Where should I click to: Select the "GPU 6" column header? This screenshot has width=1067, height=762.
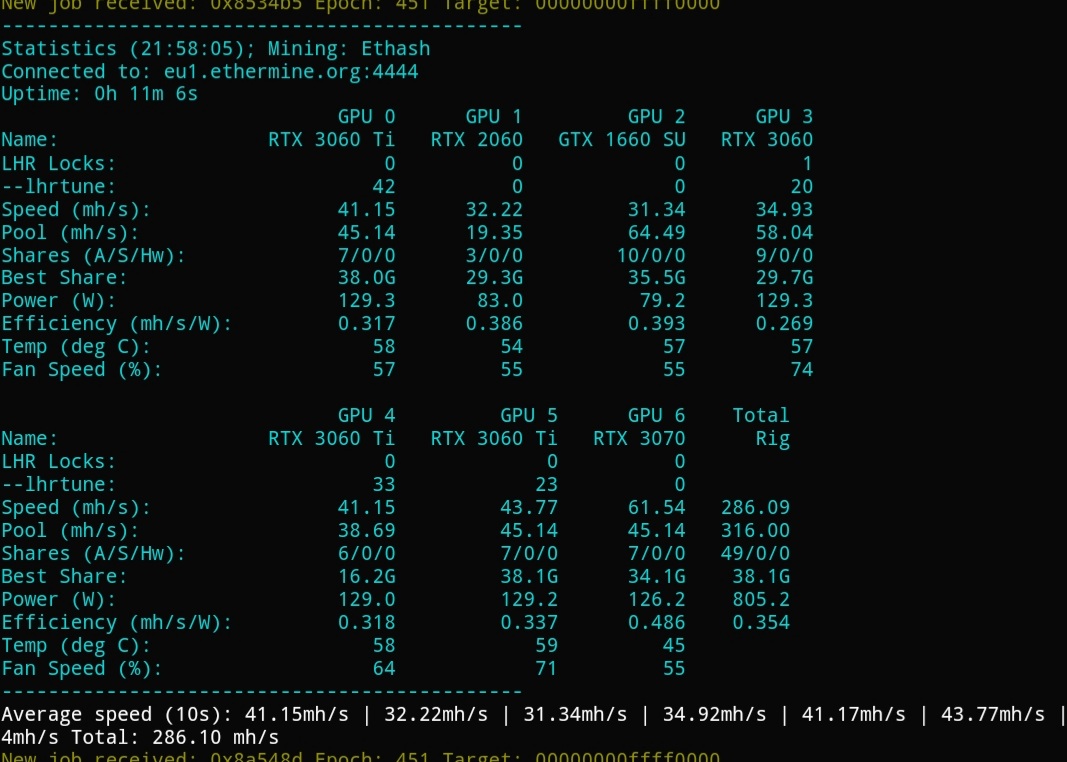coord(656,415)
